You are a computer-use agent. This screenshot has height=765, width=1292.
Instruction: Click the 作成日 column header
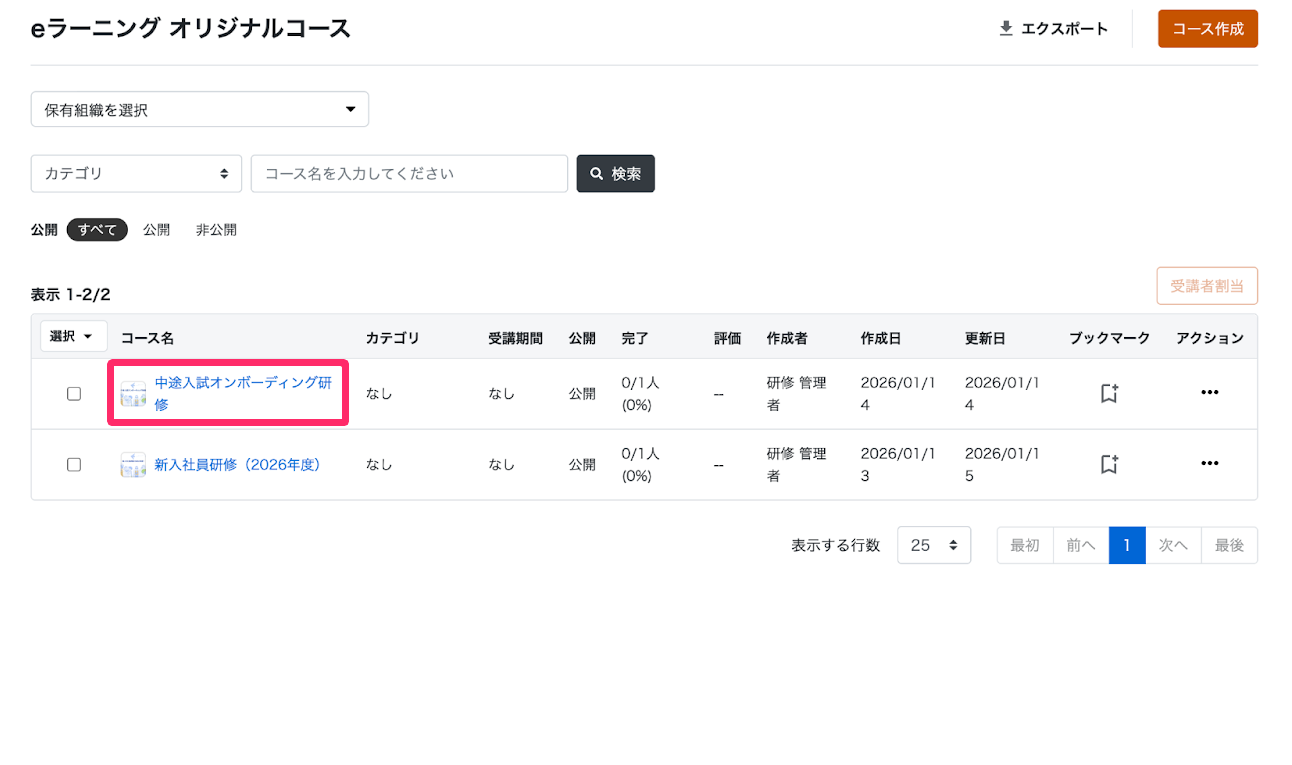point(881,338)
